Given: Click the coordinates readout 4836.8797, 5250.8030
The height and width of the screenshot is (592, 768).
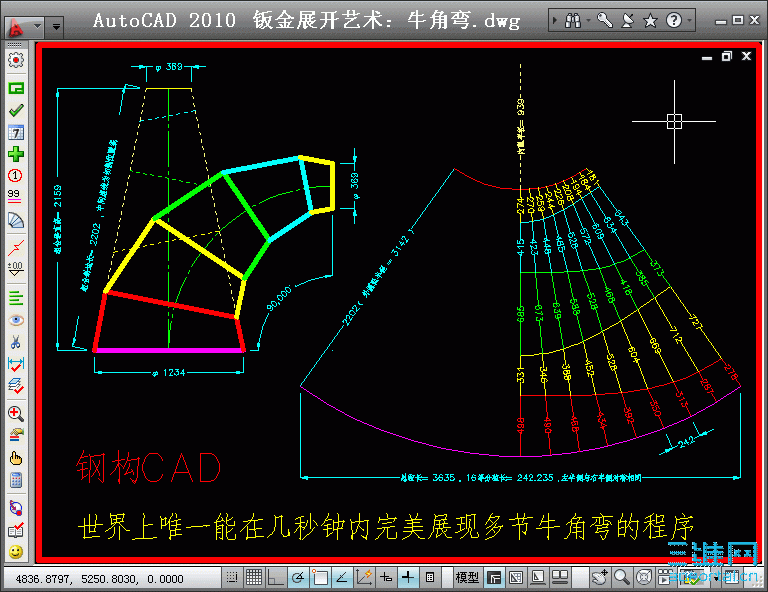Looking at the screenshot, I should [99, 579].
